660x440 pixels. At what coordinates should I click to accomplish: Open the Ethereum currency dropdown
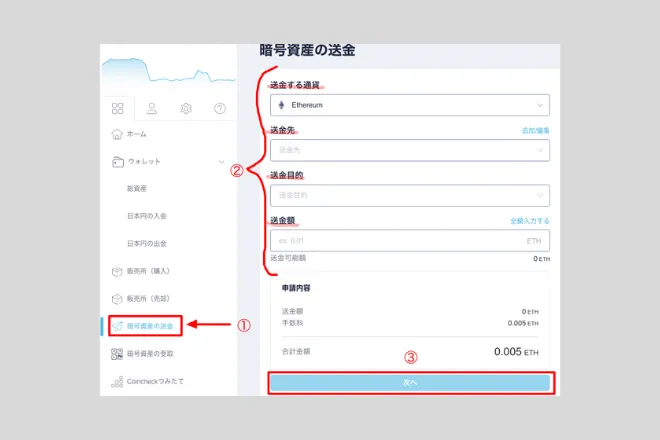pos(410,105)
